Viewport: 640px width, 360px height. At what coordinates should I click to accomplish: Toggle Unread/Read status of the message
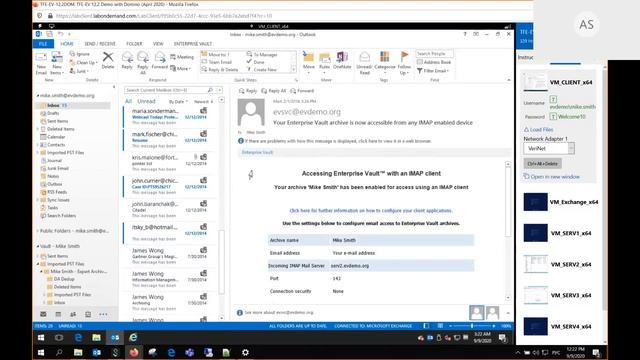click(x=364, y=63)
